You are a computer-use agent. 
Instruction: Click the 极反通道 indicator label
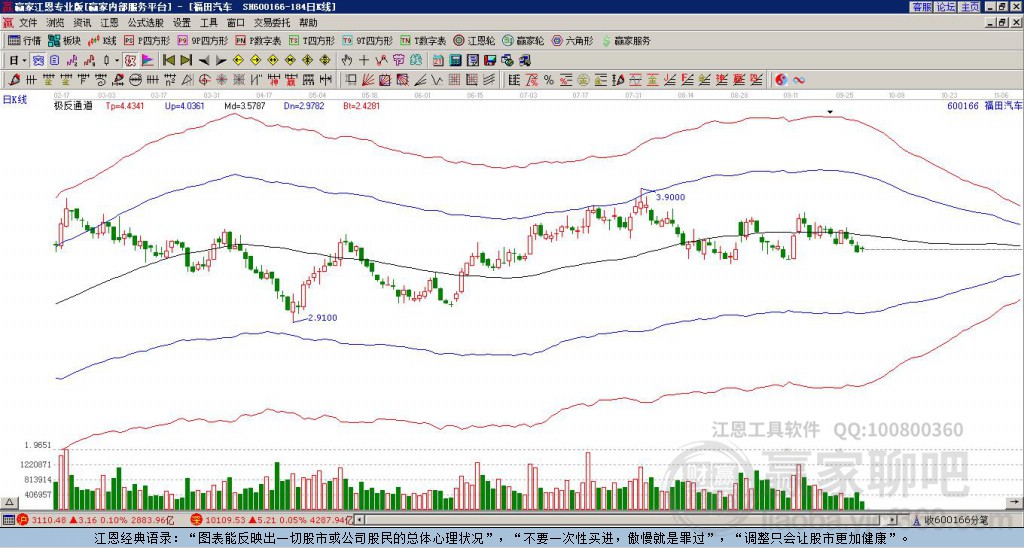tap(73, 105)
